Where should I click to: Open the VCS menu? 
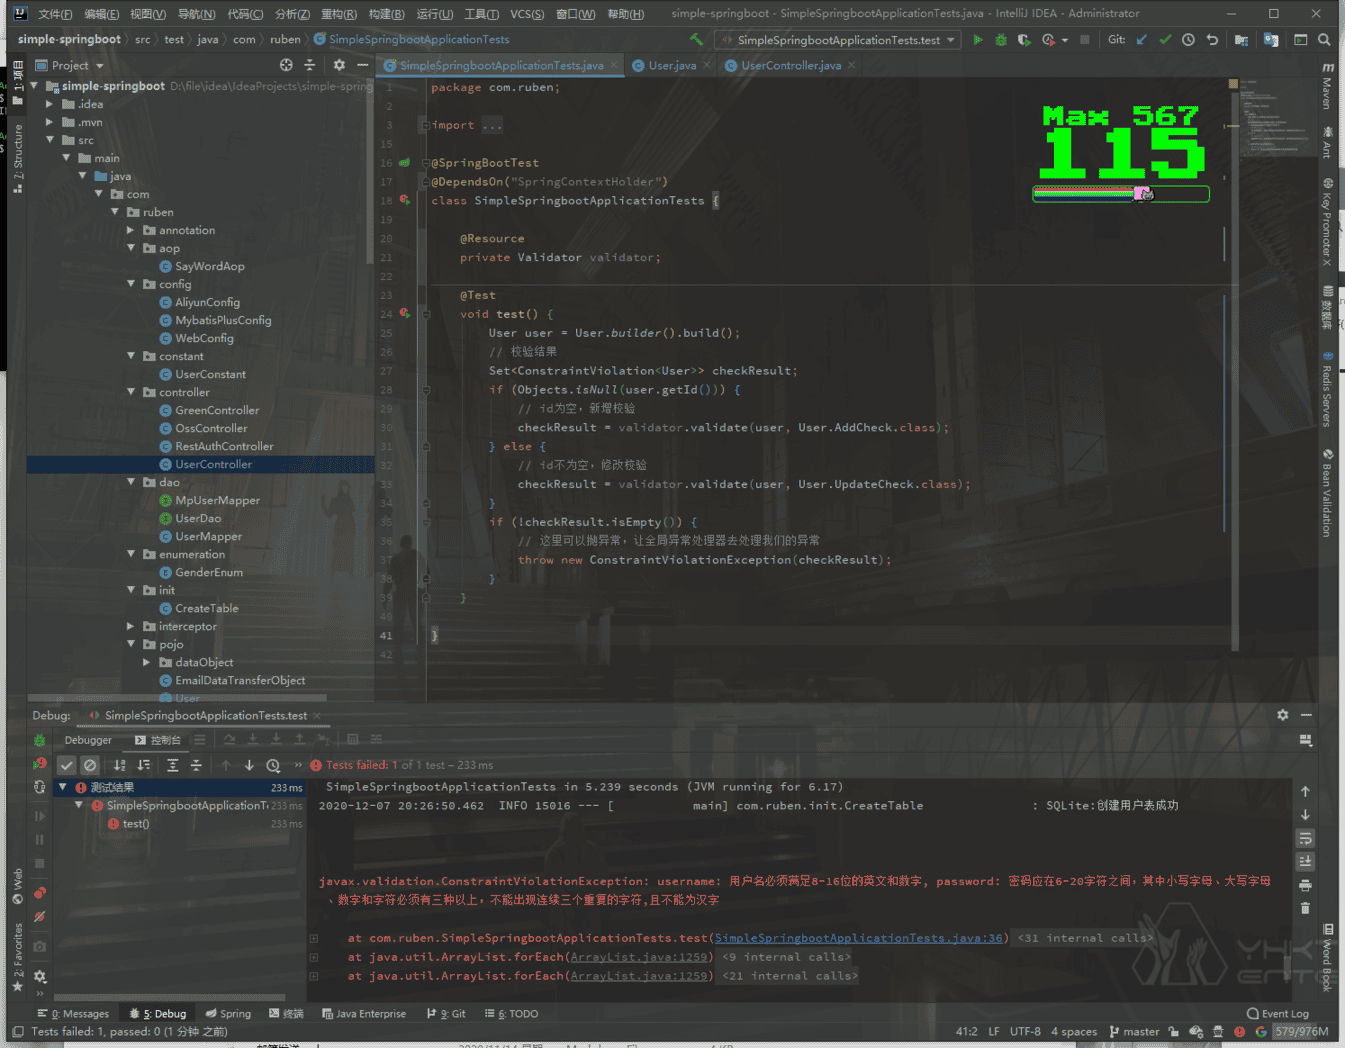(x=526, y=14)
